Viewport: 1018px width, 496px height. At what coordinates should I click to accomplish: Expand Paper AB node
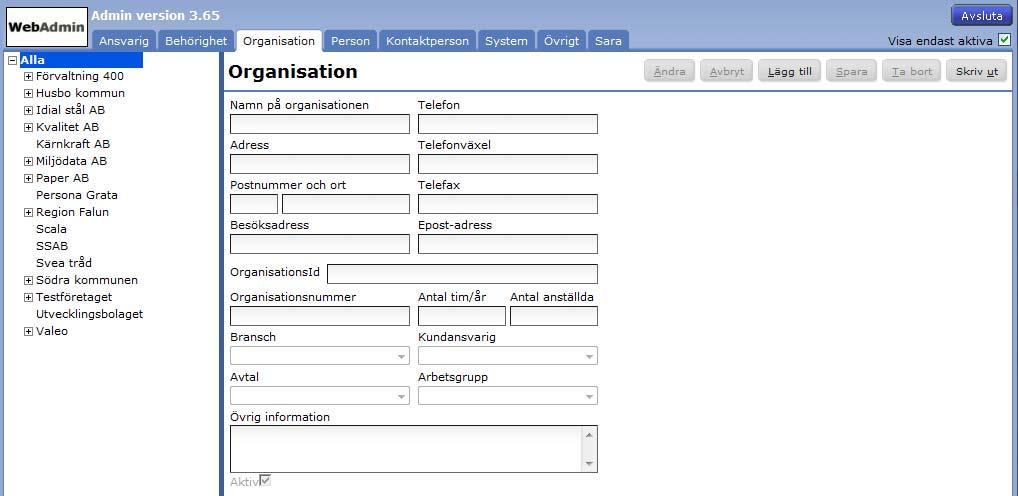click(x=29, y=179)
